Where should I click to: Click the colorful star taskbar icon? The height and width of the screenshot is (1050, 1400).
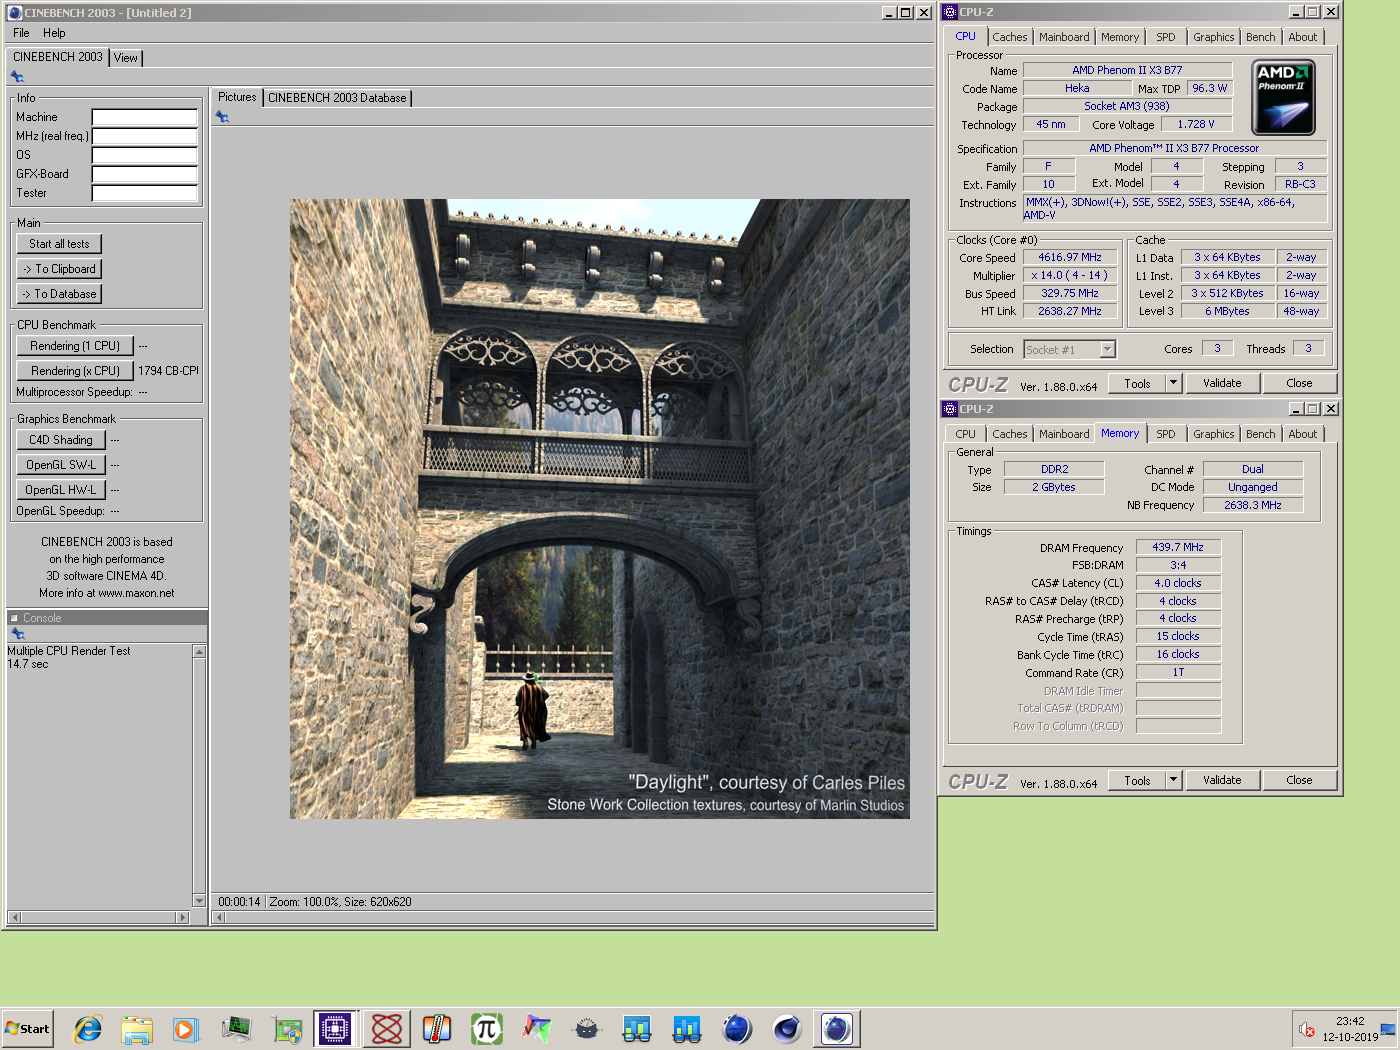[x=537, y=1029]
